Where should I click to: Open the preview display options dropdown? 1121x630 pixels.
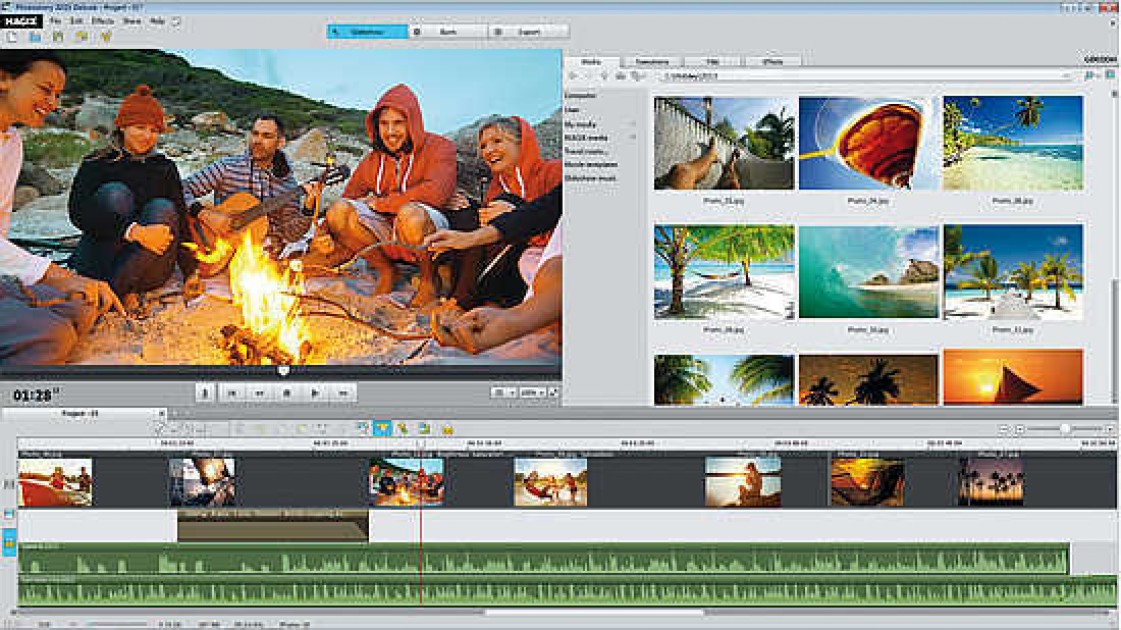(503, 393)
